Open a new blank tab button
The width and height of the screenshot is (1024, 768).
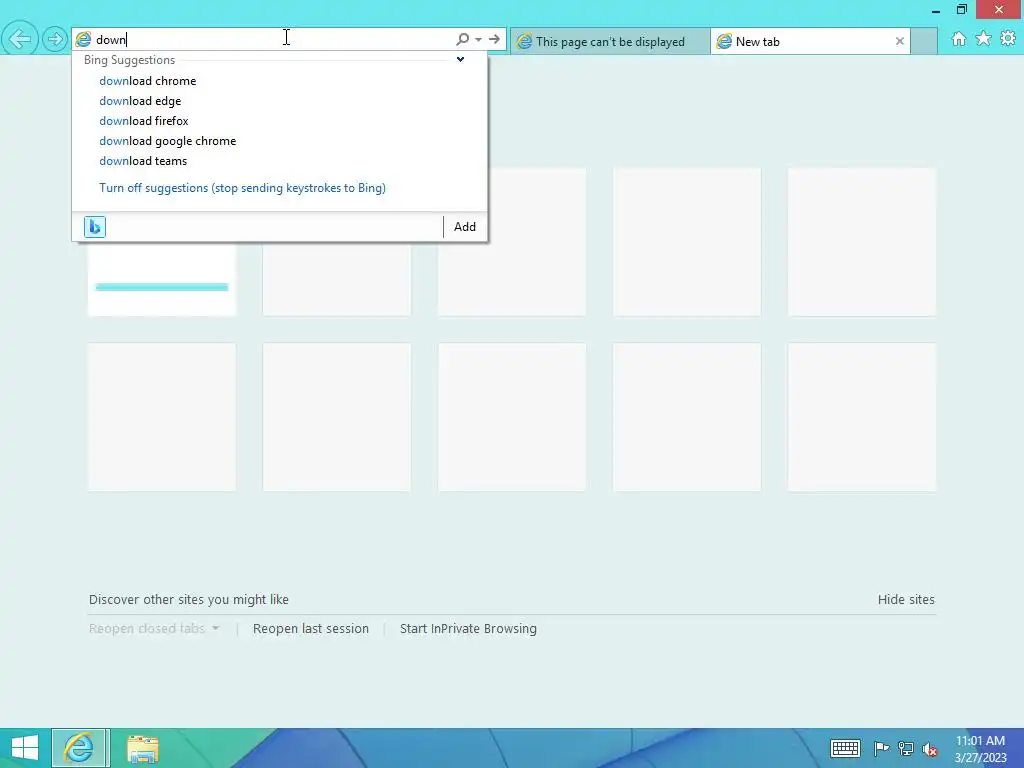(x=923, y=41)
